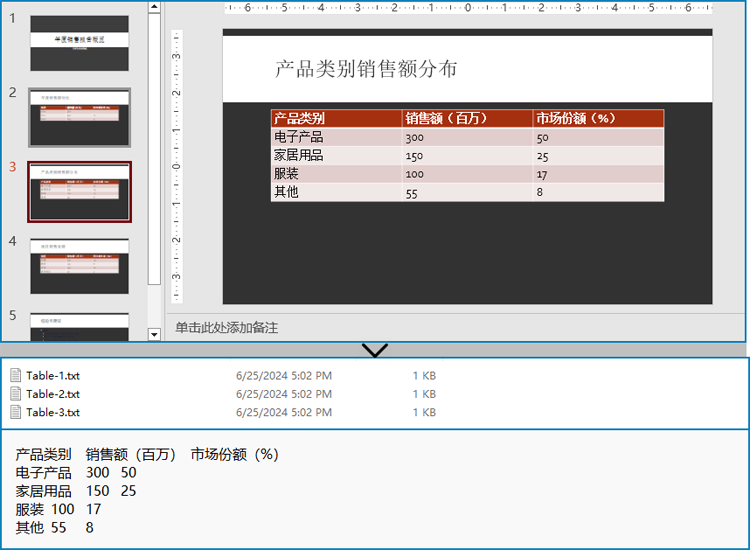The image size is (750, 550).
Task: Click the slide title 产品类别销售额分布
Action: (366, 69)
